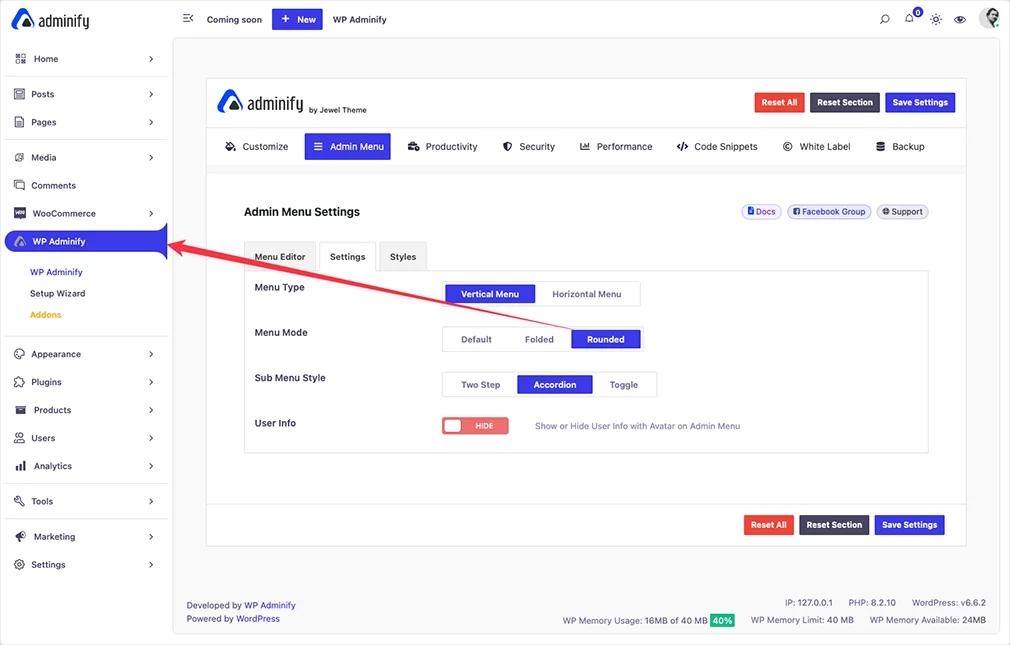This screenshot has height=645, width=1010.
Task: Click the top Save Settings button
Action: 920,102
